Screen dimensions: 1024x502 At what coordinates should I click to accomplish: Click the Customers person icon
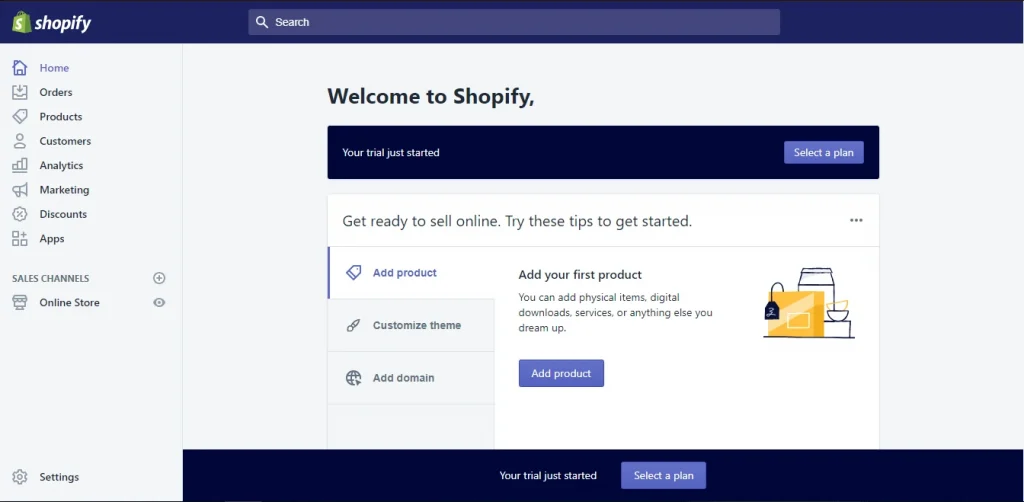(20, 141)
